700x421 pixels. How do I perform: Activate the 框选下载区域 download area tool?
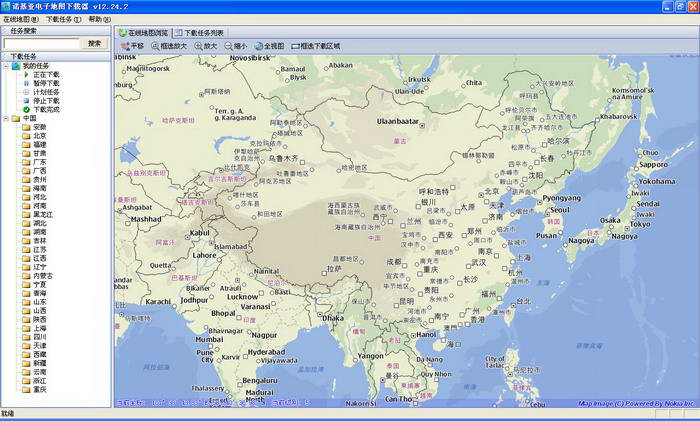tap(316, 46)
